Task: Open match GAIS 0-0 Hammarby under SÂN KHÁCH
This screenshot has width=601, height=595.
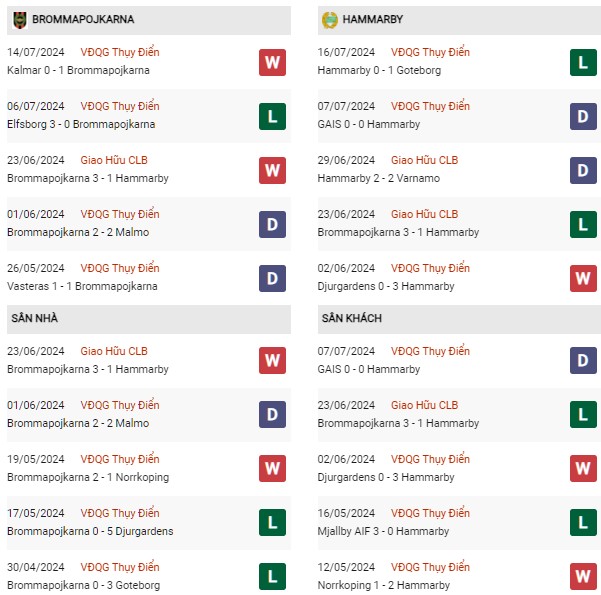Action: (x=369, y=369)
